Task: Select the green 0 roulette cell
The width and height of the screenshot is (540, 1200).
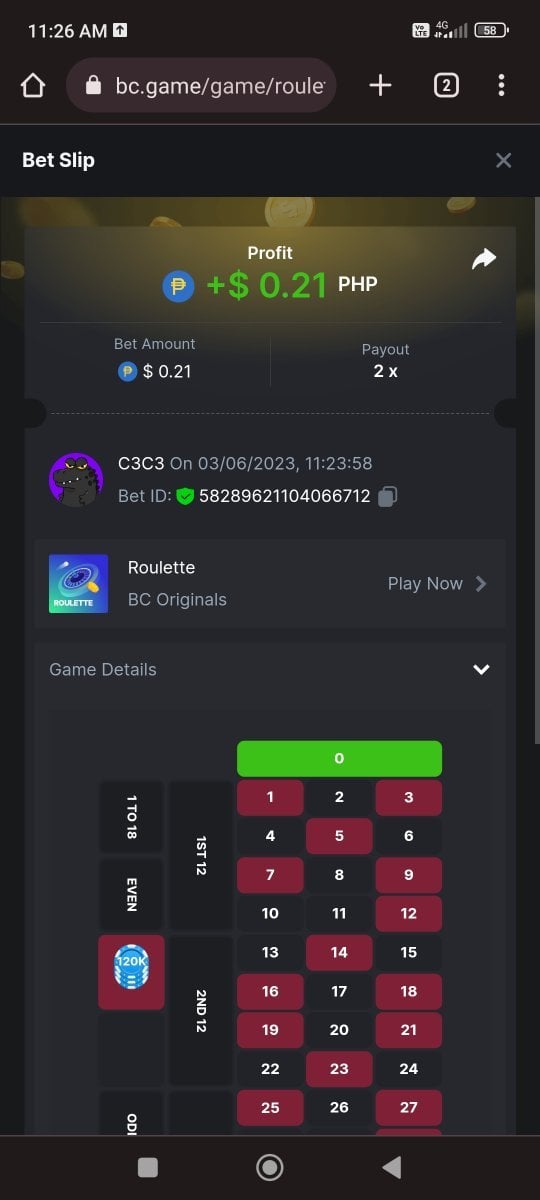Action: click(339, 759)
